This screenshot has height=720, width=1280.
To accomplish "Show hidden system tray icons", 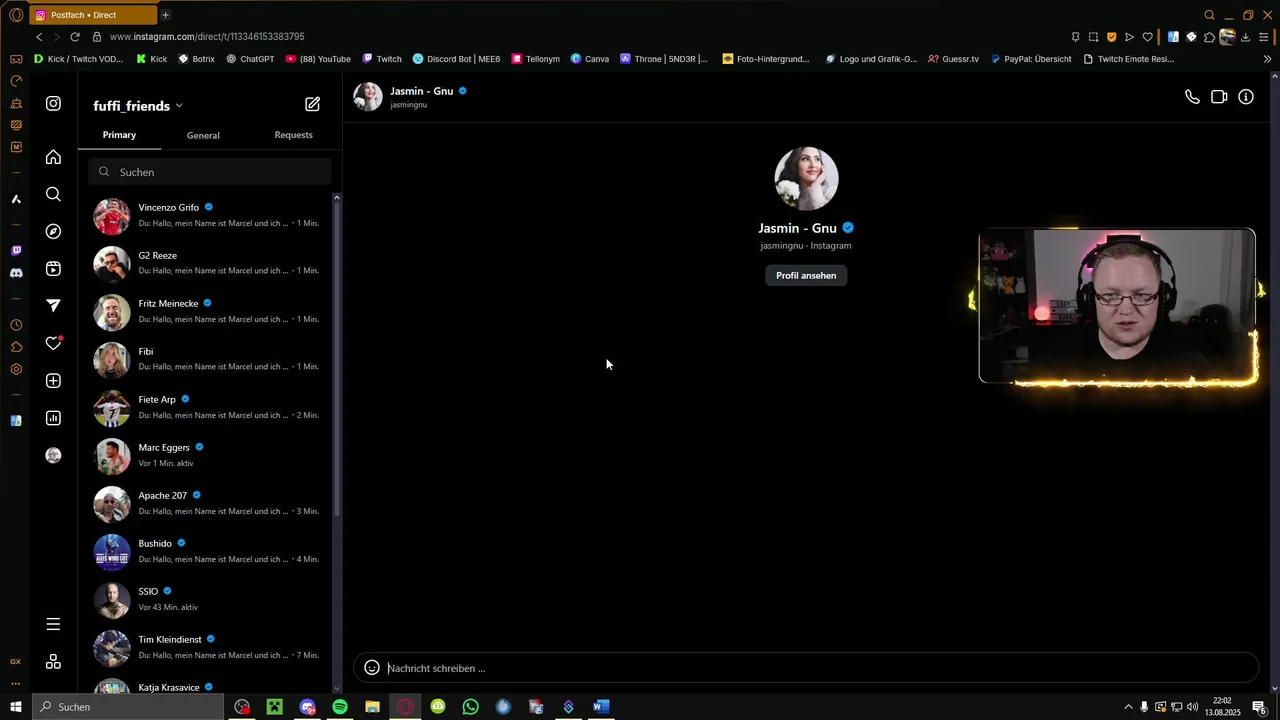I will tap(1129, 707).
